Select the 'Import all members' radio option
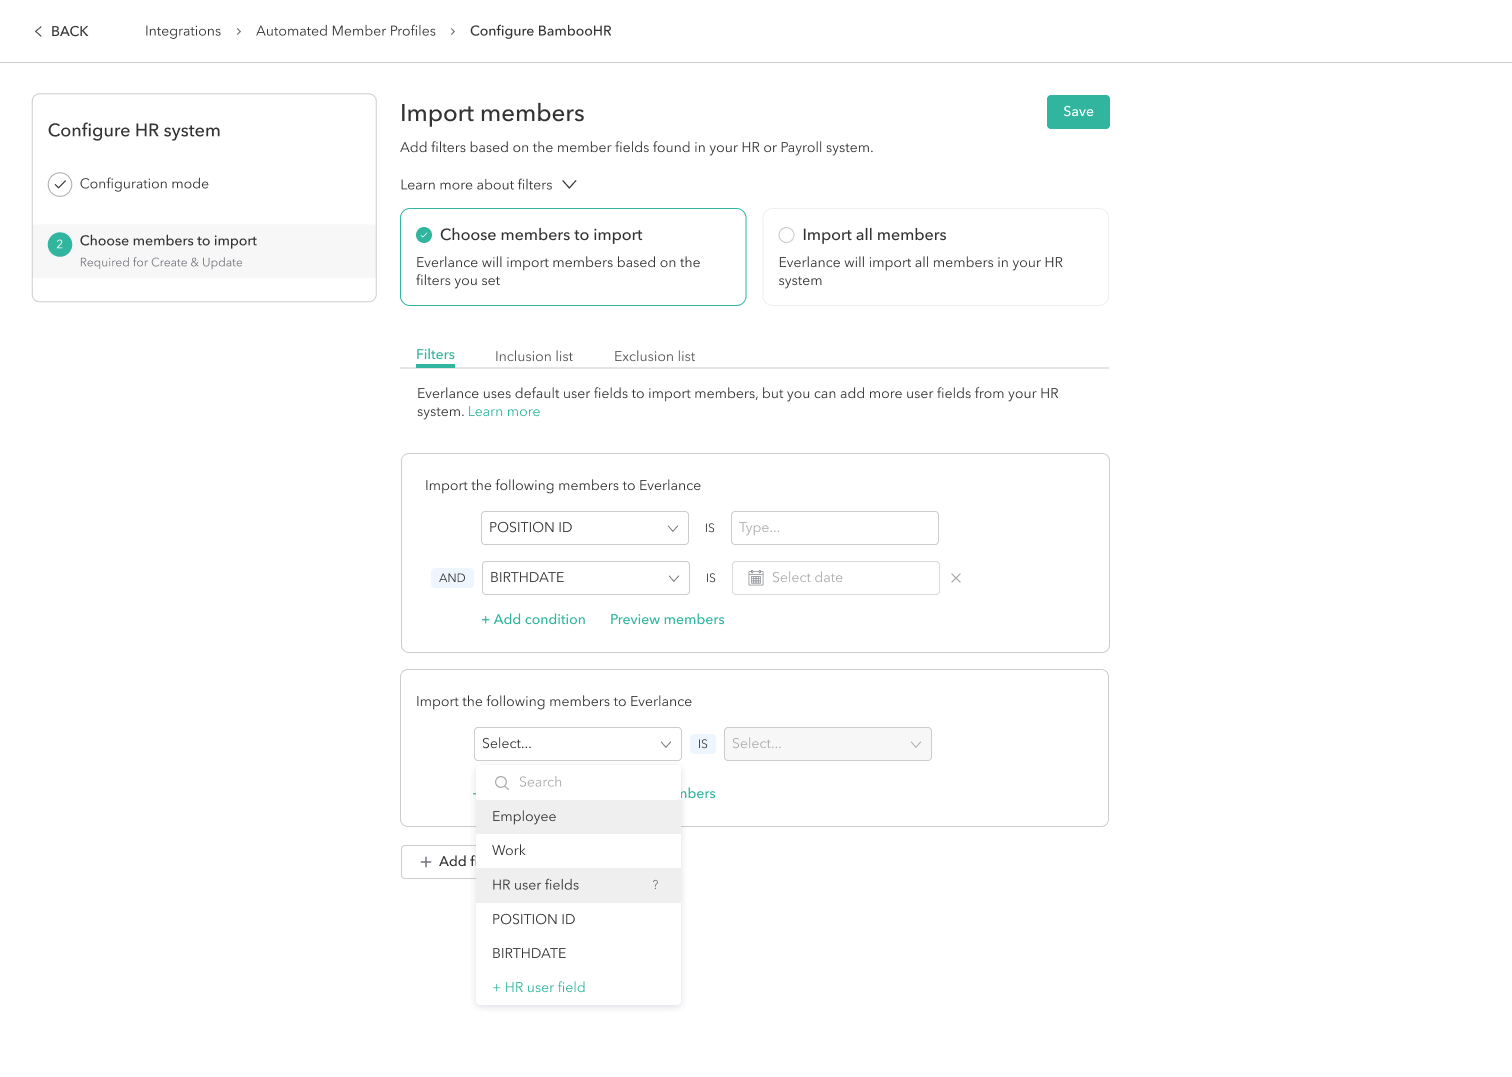Screen dimensions: 1512x1077 (x=786, y=235)
